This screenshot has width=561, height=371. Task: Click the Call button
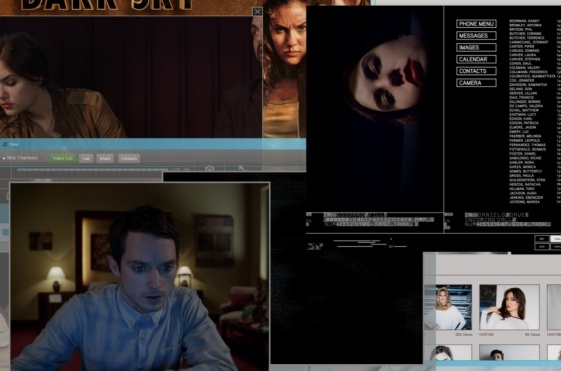click(86, 158)
